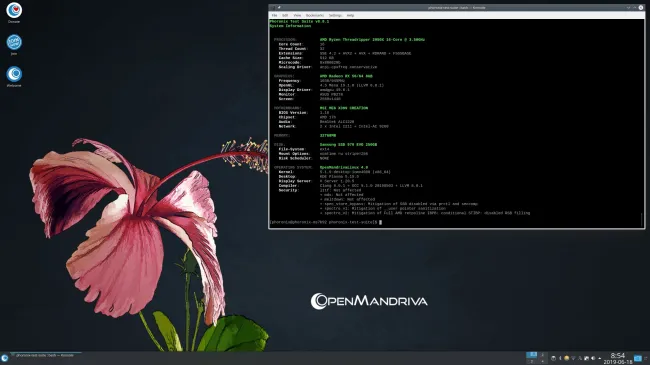Click the "System Information" heading in terminal
The image size is (650, 365).
coord(290,26)
